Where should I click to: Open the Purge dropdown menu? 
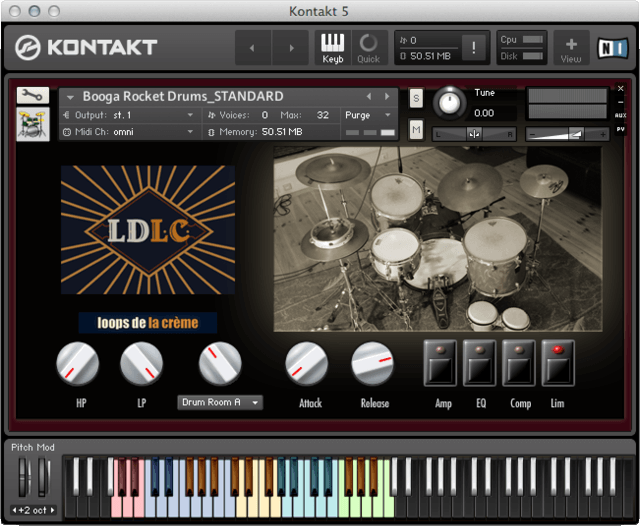click(369, 115)
